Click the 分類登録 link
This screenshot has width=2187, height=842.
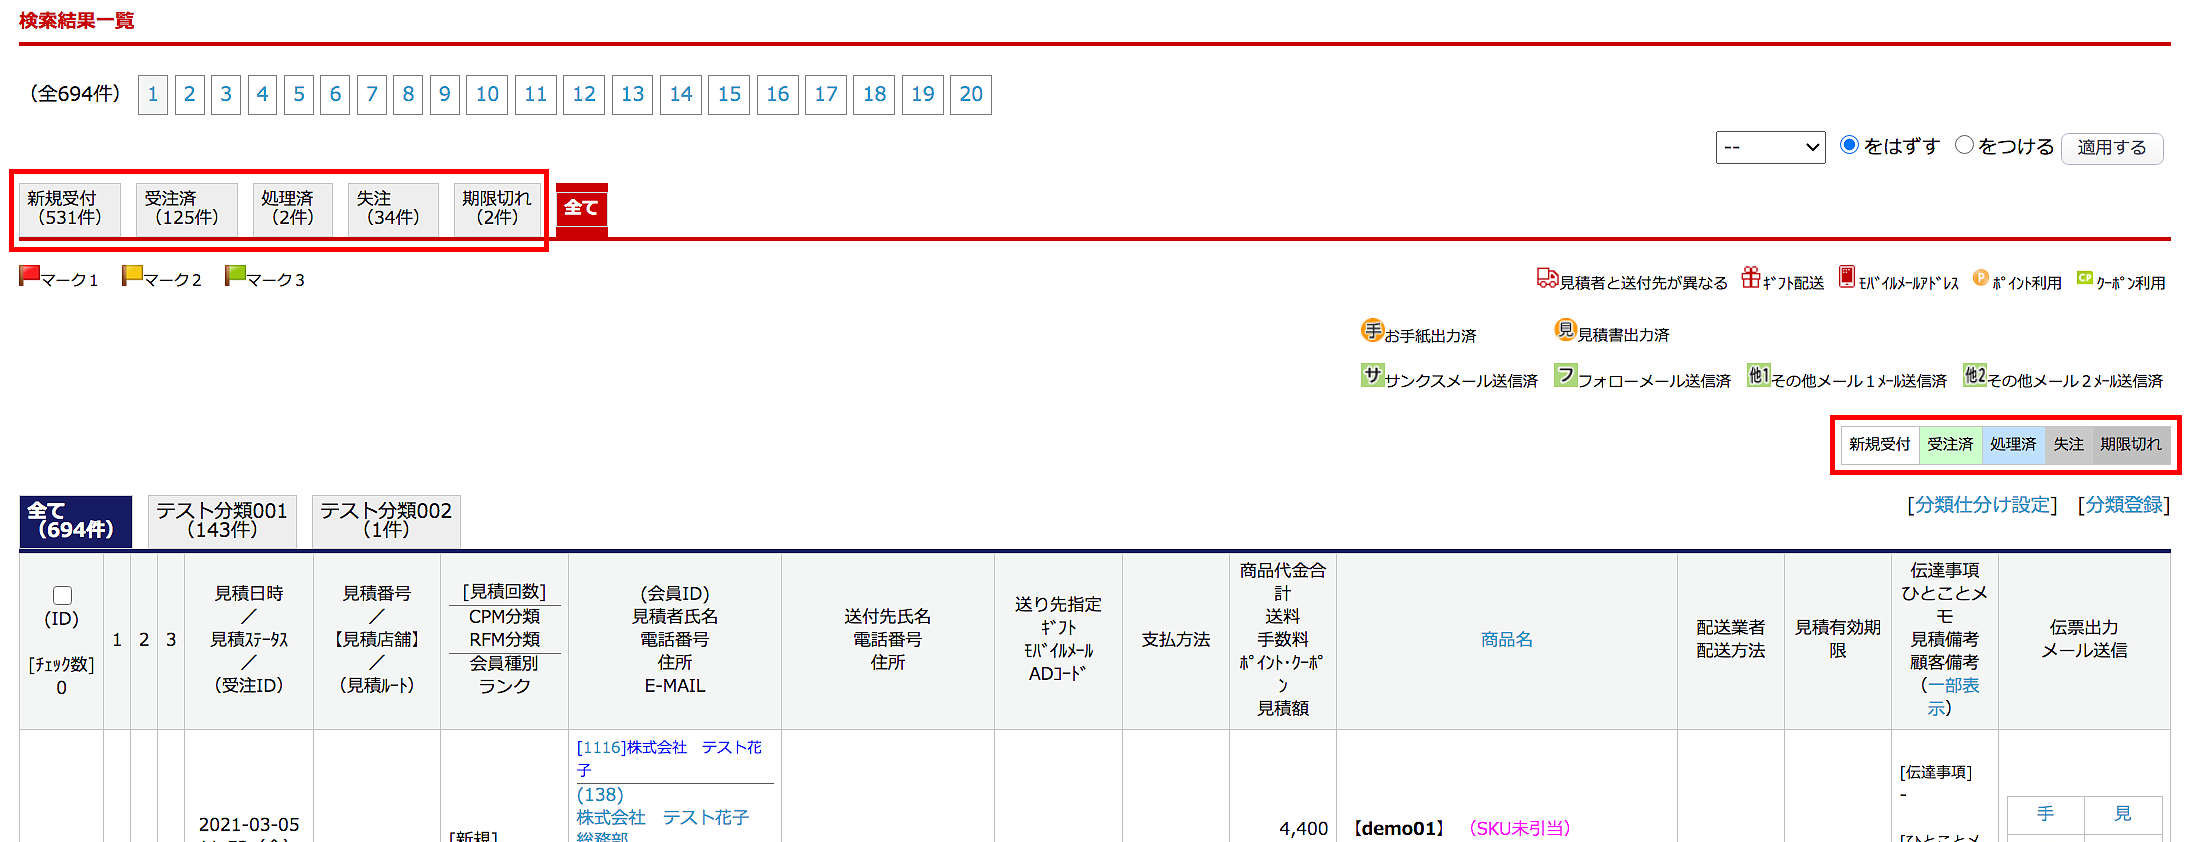pyautogui.click(x=2123, y=505)
